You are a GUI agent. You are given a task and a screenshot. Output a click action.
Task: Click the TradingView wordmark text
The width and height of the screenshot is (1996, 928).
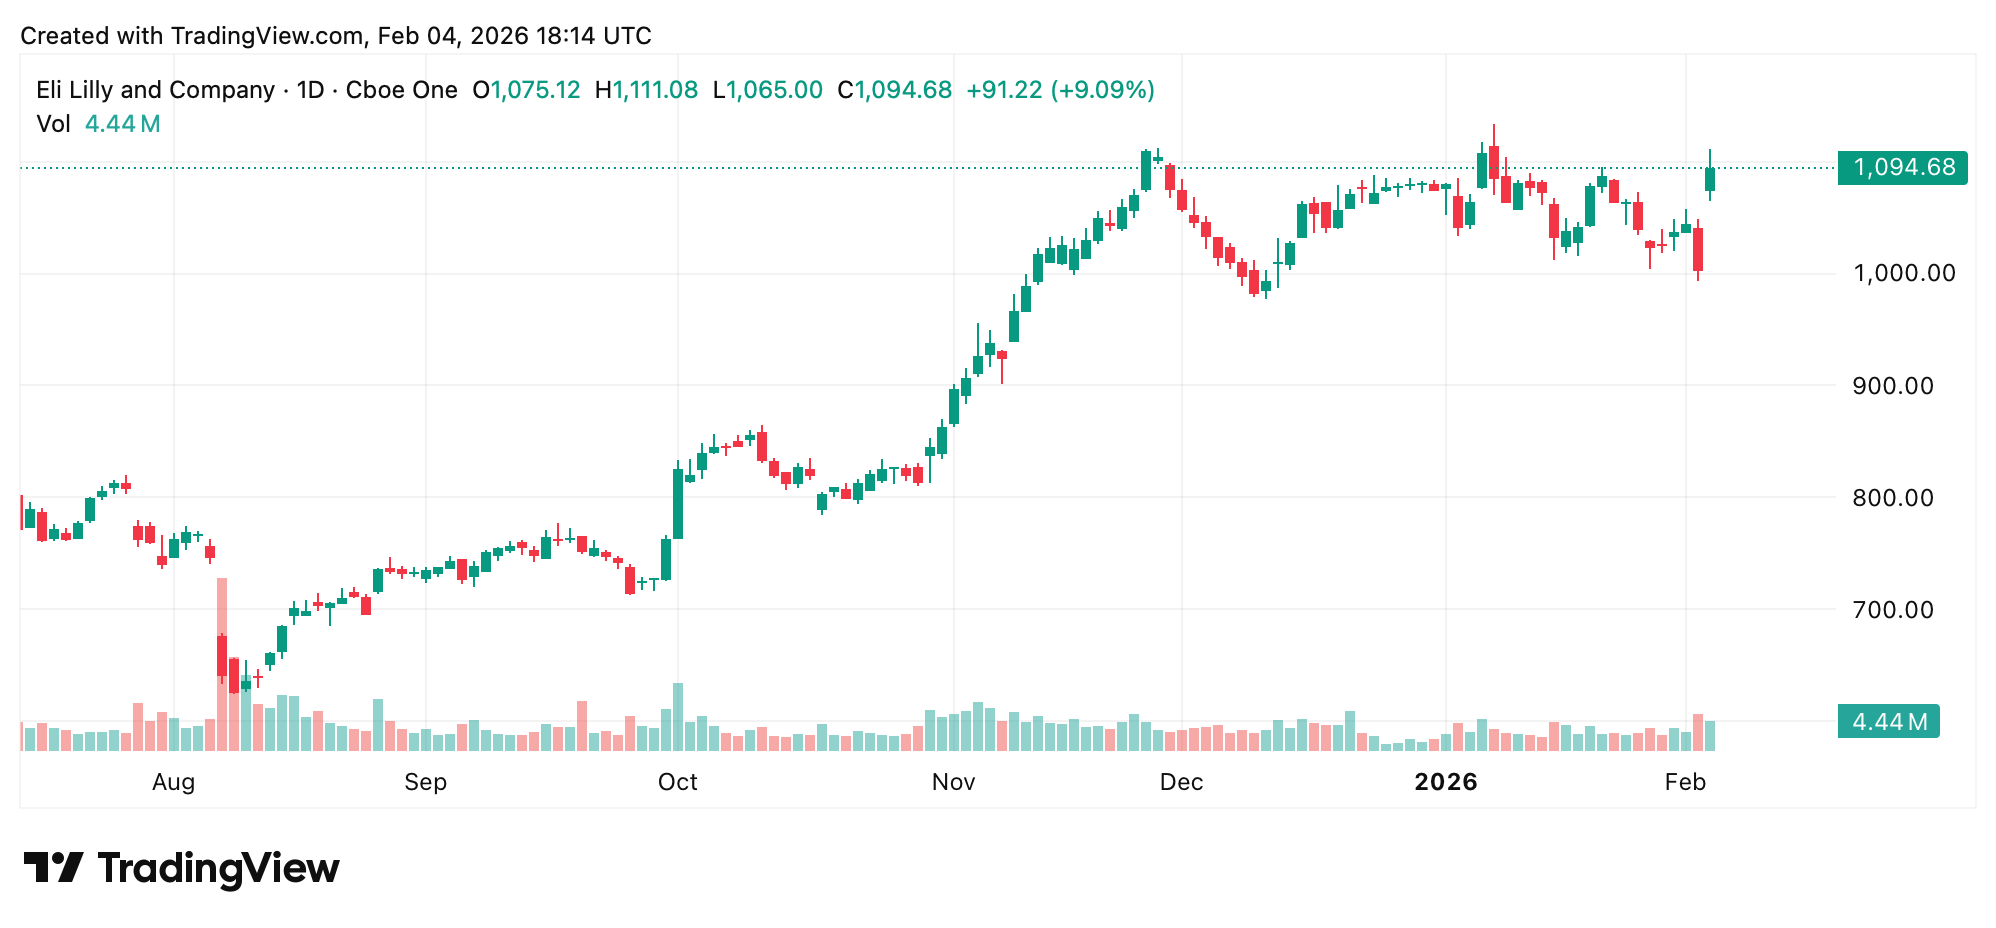click(218, 868)
